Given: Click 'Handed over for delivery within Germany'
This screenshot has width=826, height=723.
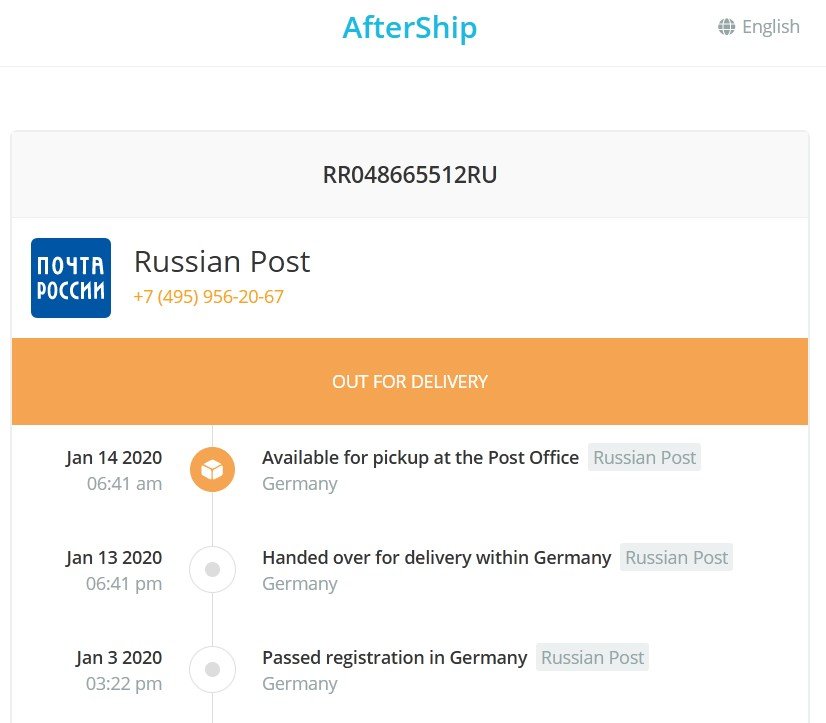Looking at the screenshot, I should coord(436,557).
